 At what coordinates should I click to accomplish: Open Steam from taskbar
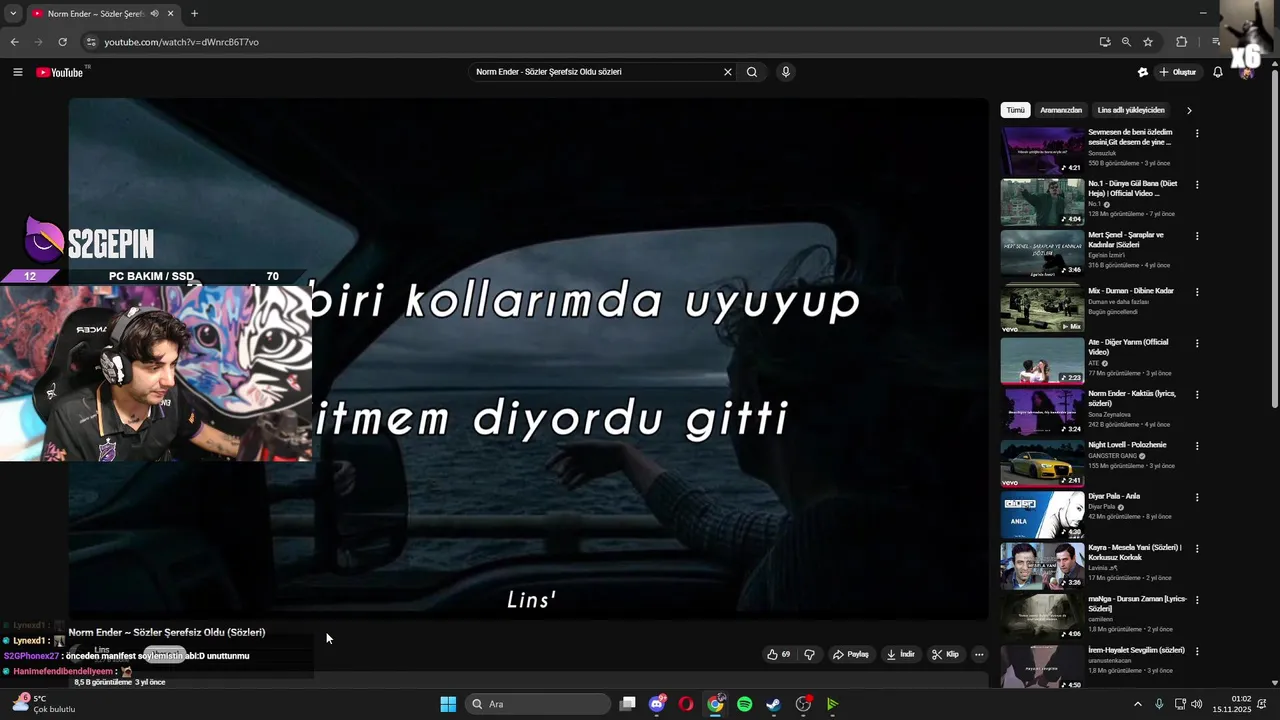773,704
